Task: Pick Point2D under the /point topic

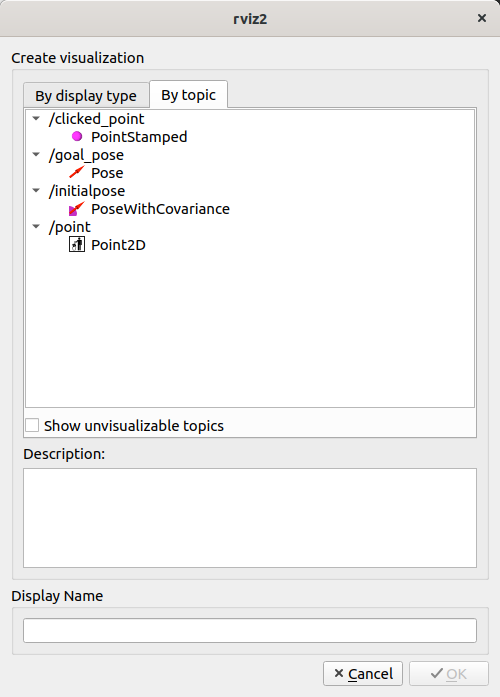Action: (x=118, y=245)
